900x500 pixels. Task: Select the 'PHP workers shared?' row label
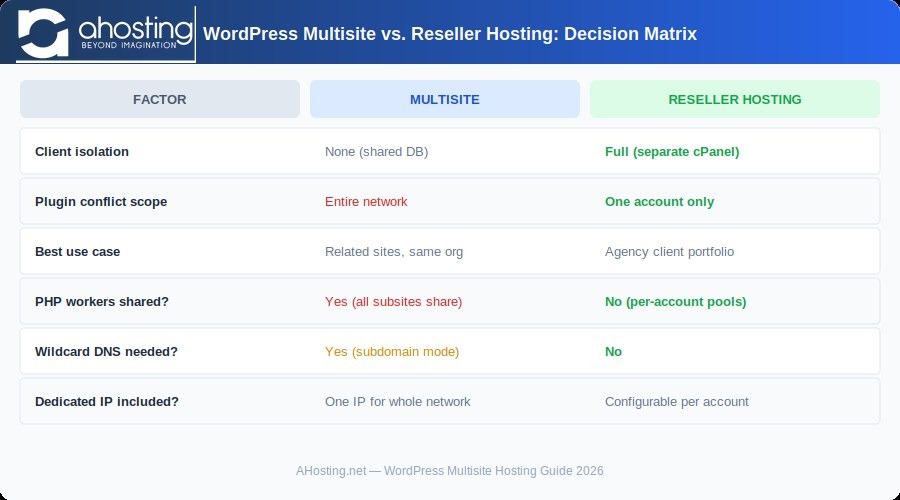point(102,301)
